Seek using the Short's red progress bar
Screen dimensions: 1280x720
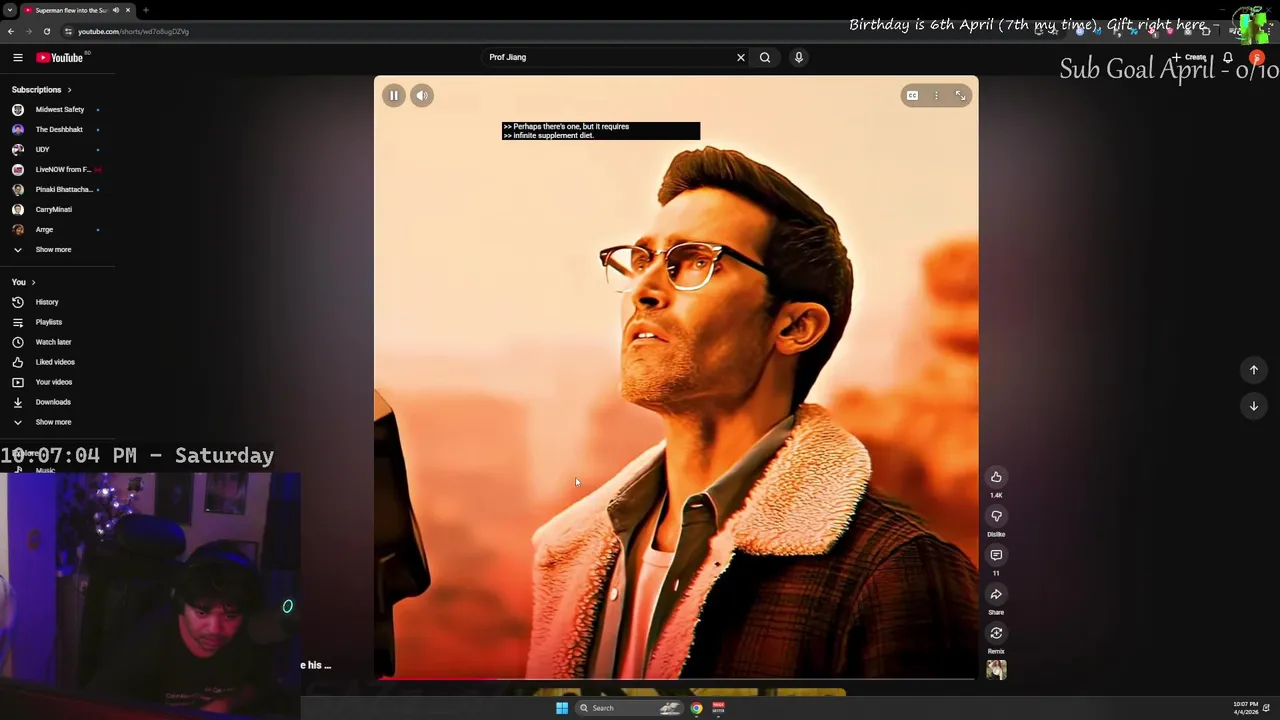(676, 679)
